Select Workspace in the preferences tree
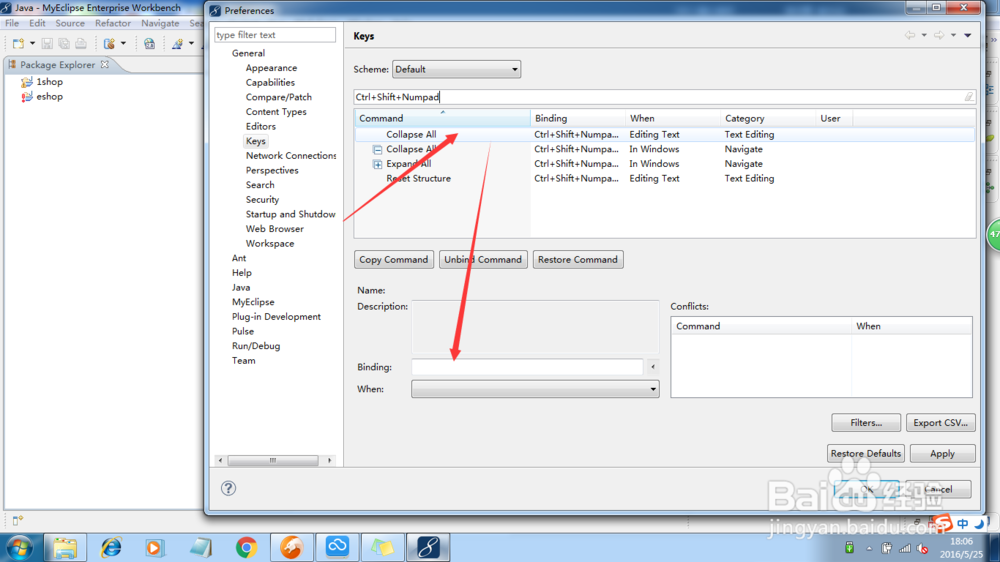Viewport: 1000px width, 562px height. coord(270,244)
